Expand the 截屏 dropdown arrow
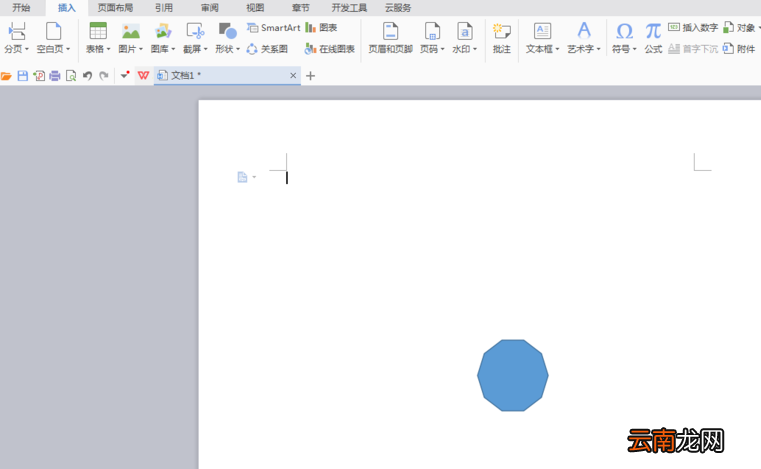761x469 pixels. coord(206,49)
